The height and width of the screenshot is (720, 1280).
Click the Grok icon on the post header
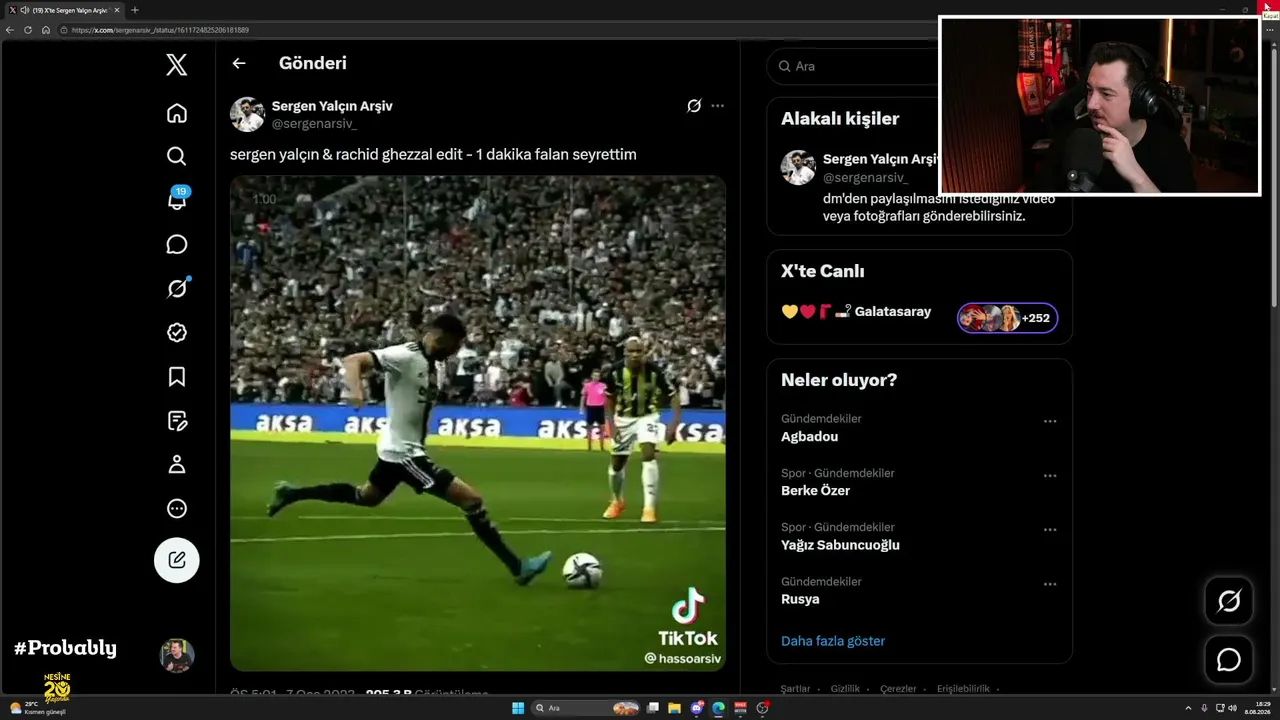tap(694, 105)
